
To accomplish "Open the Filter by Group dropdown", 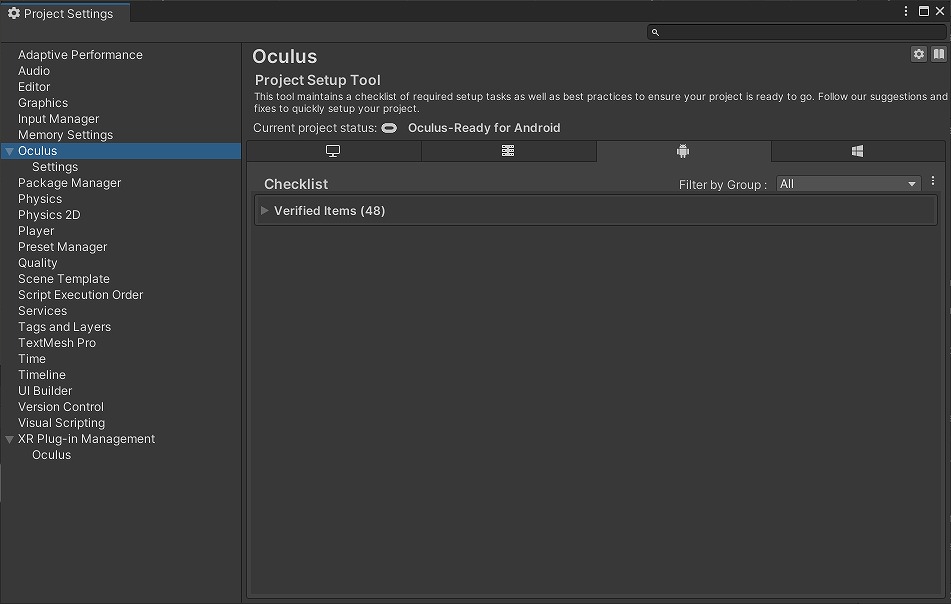I will (x=849, y=184).
